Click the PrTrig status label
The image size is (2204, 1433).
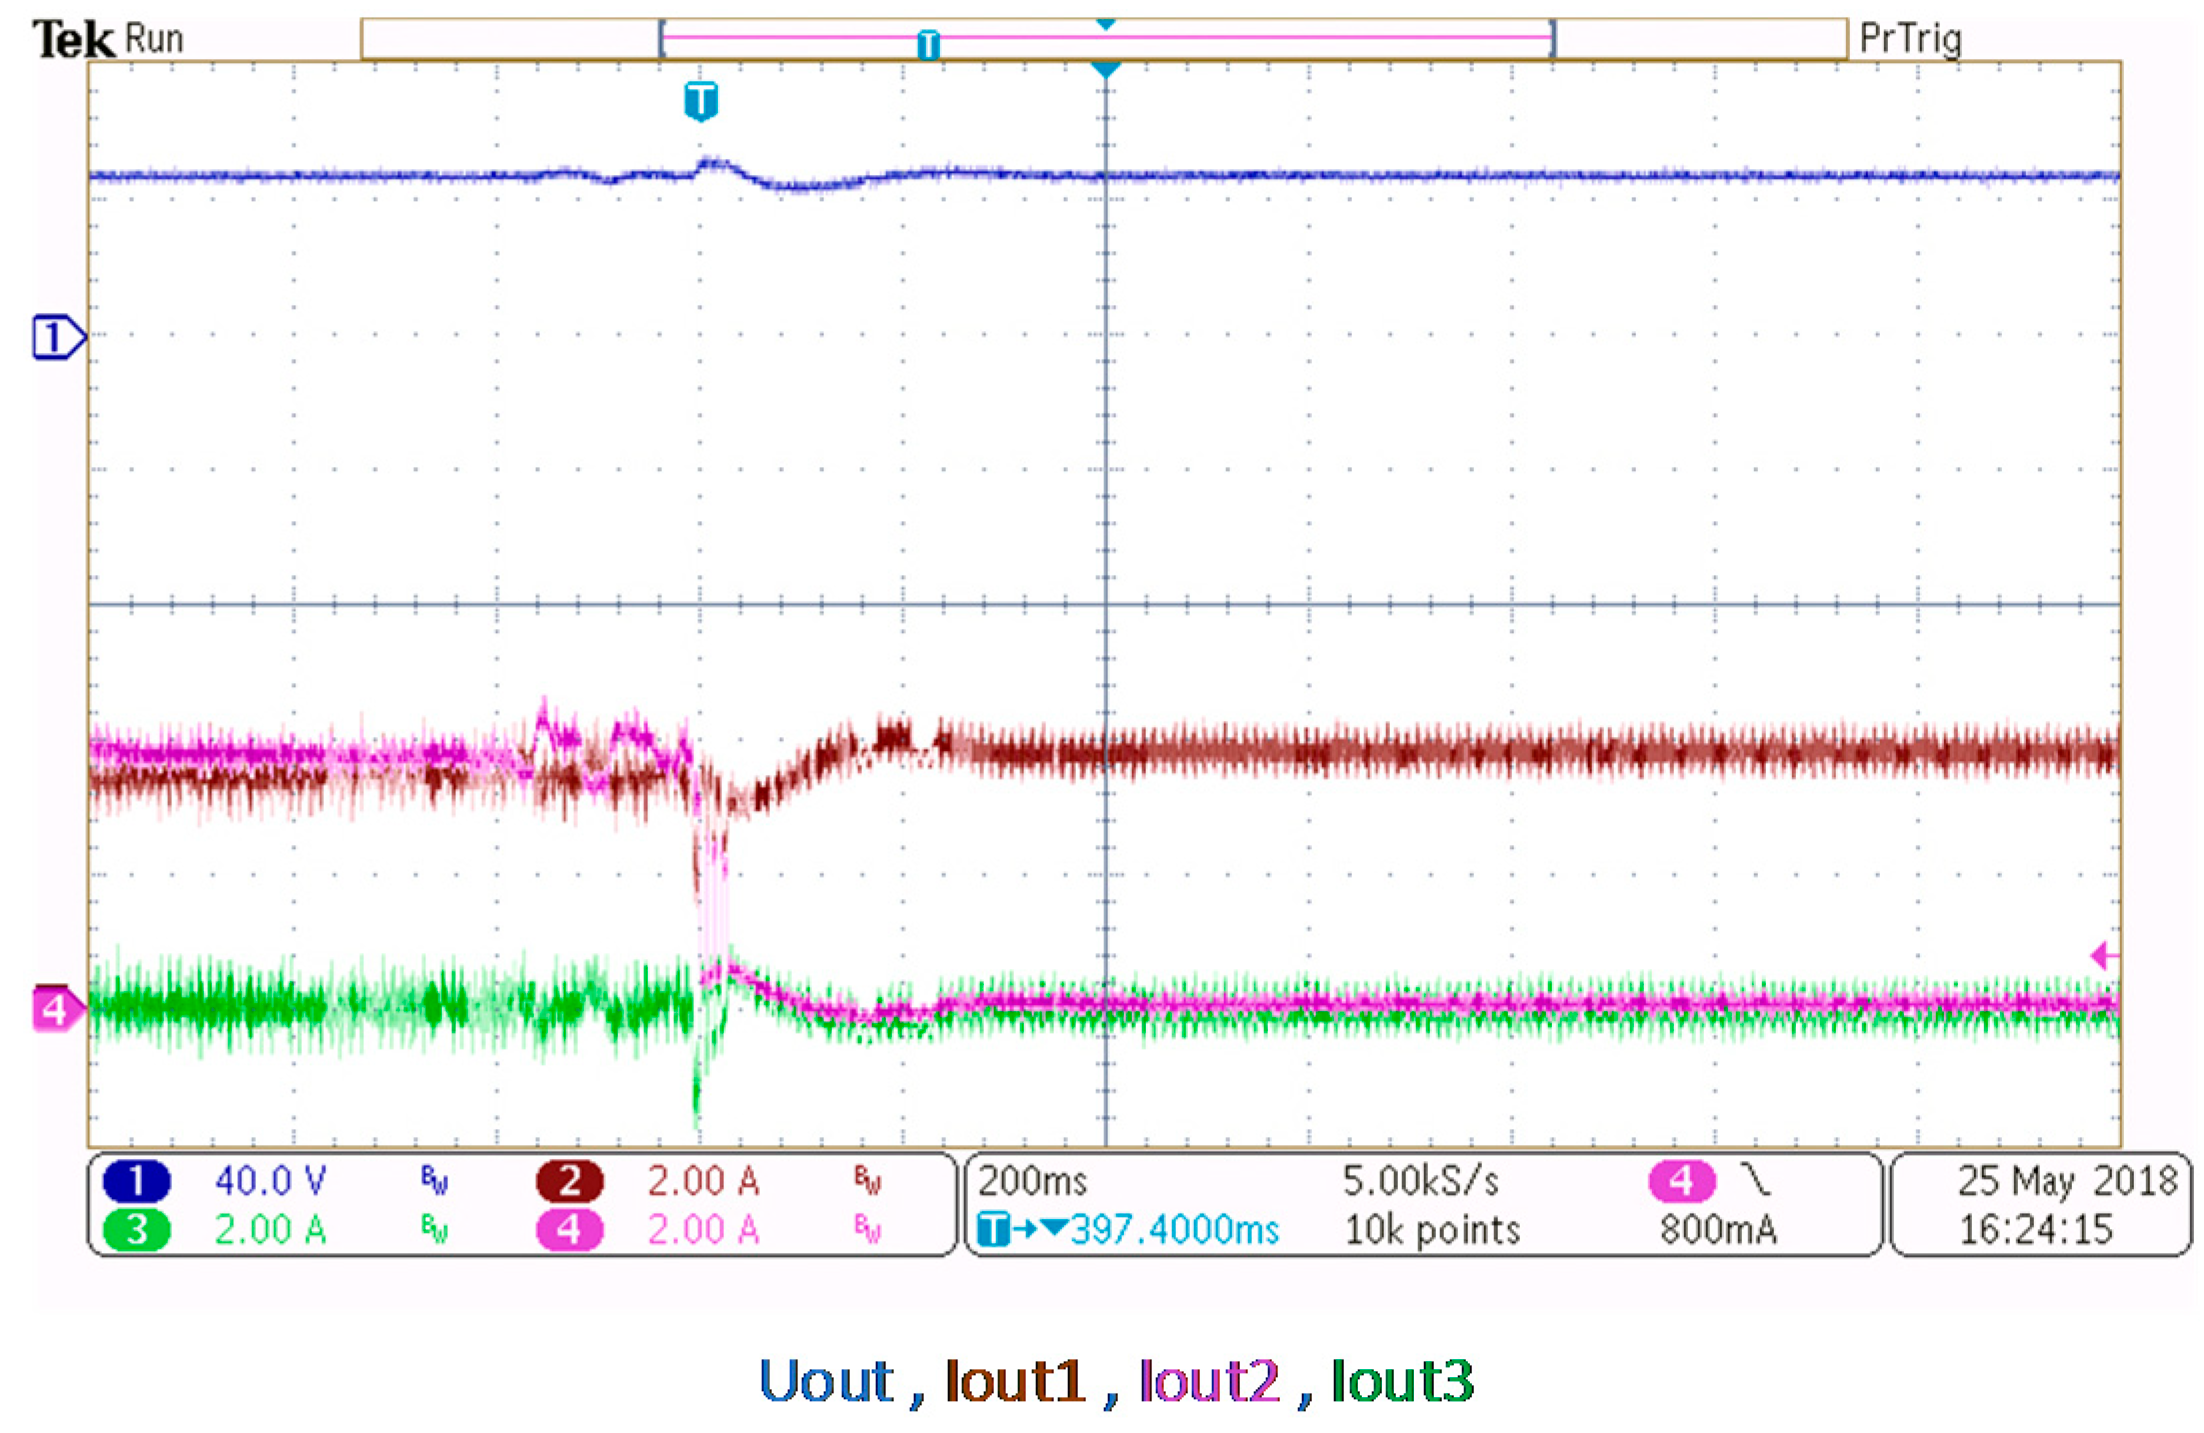tap(1910, 39)
